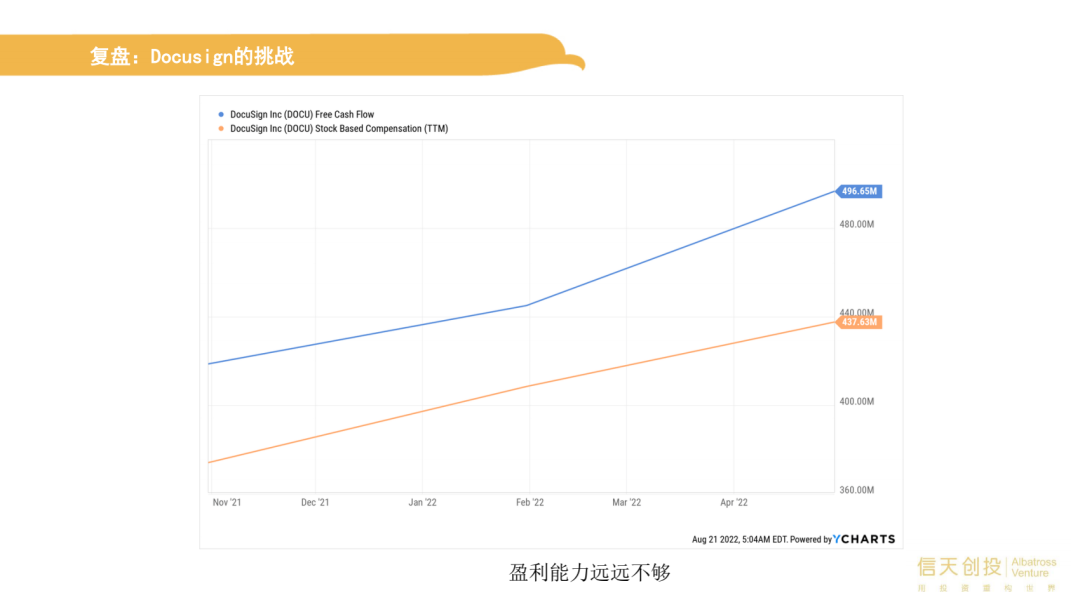Click the Mar '22 axis label

tap(626, 502)
